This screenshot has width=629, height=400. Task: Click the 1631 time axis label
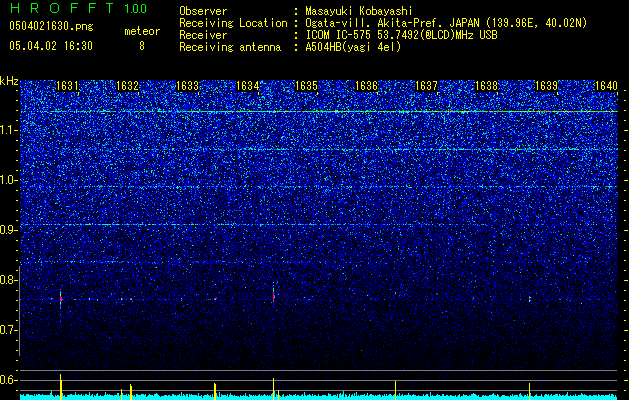(x=67, y=86)
